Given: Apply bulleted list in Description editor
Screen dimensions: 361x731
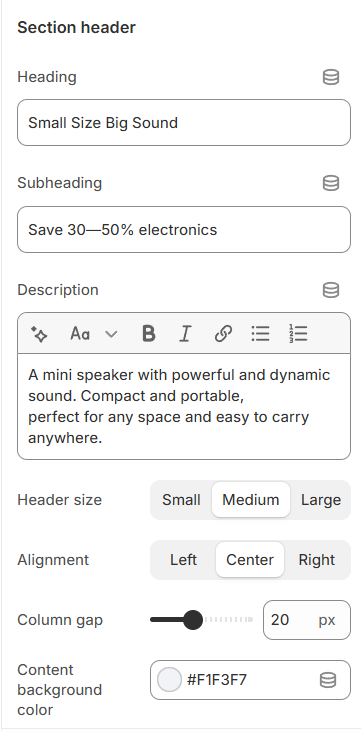Looking at the screenshot, I should [260, 334].
